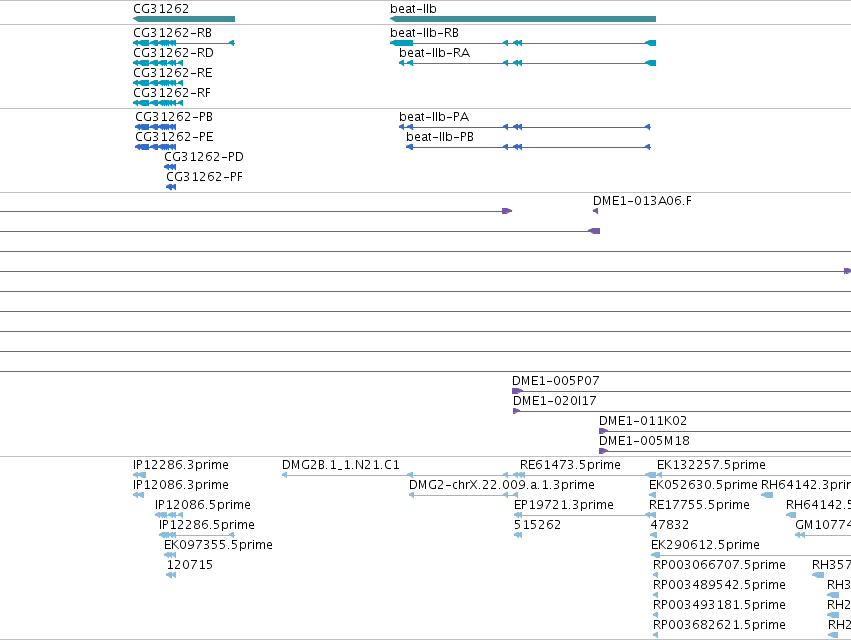Select the RP003682621.5prime EST label
The height and width of the screenshot is (640, 851).
coord(719,626)
